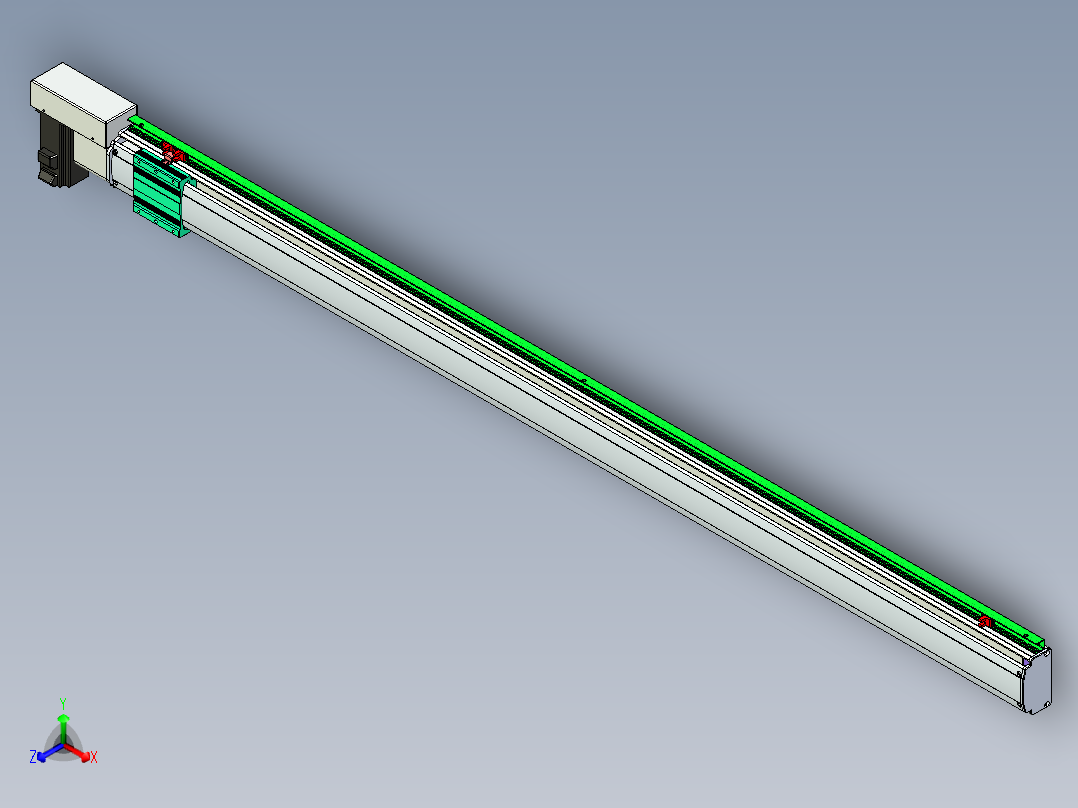Click the red X axis label on the triad
Image resolution: width=1078 pixels, height=808 pixels.
point(94,757)
